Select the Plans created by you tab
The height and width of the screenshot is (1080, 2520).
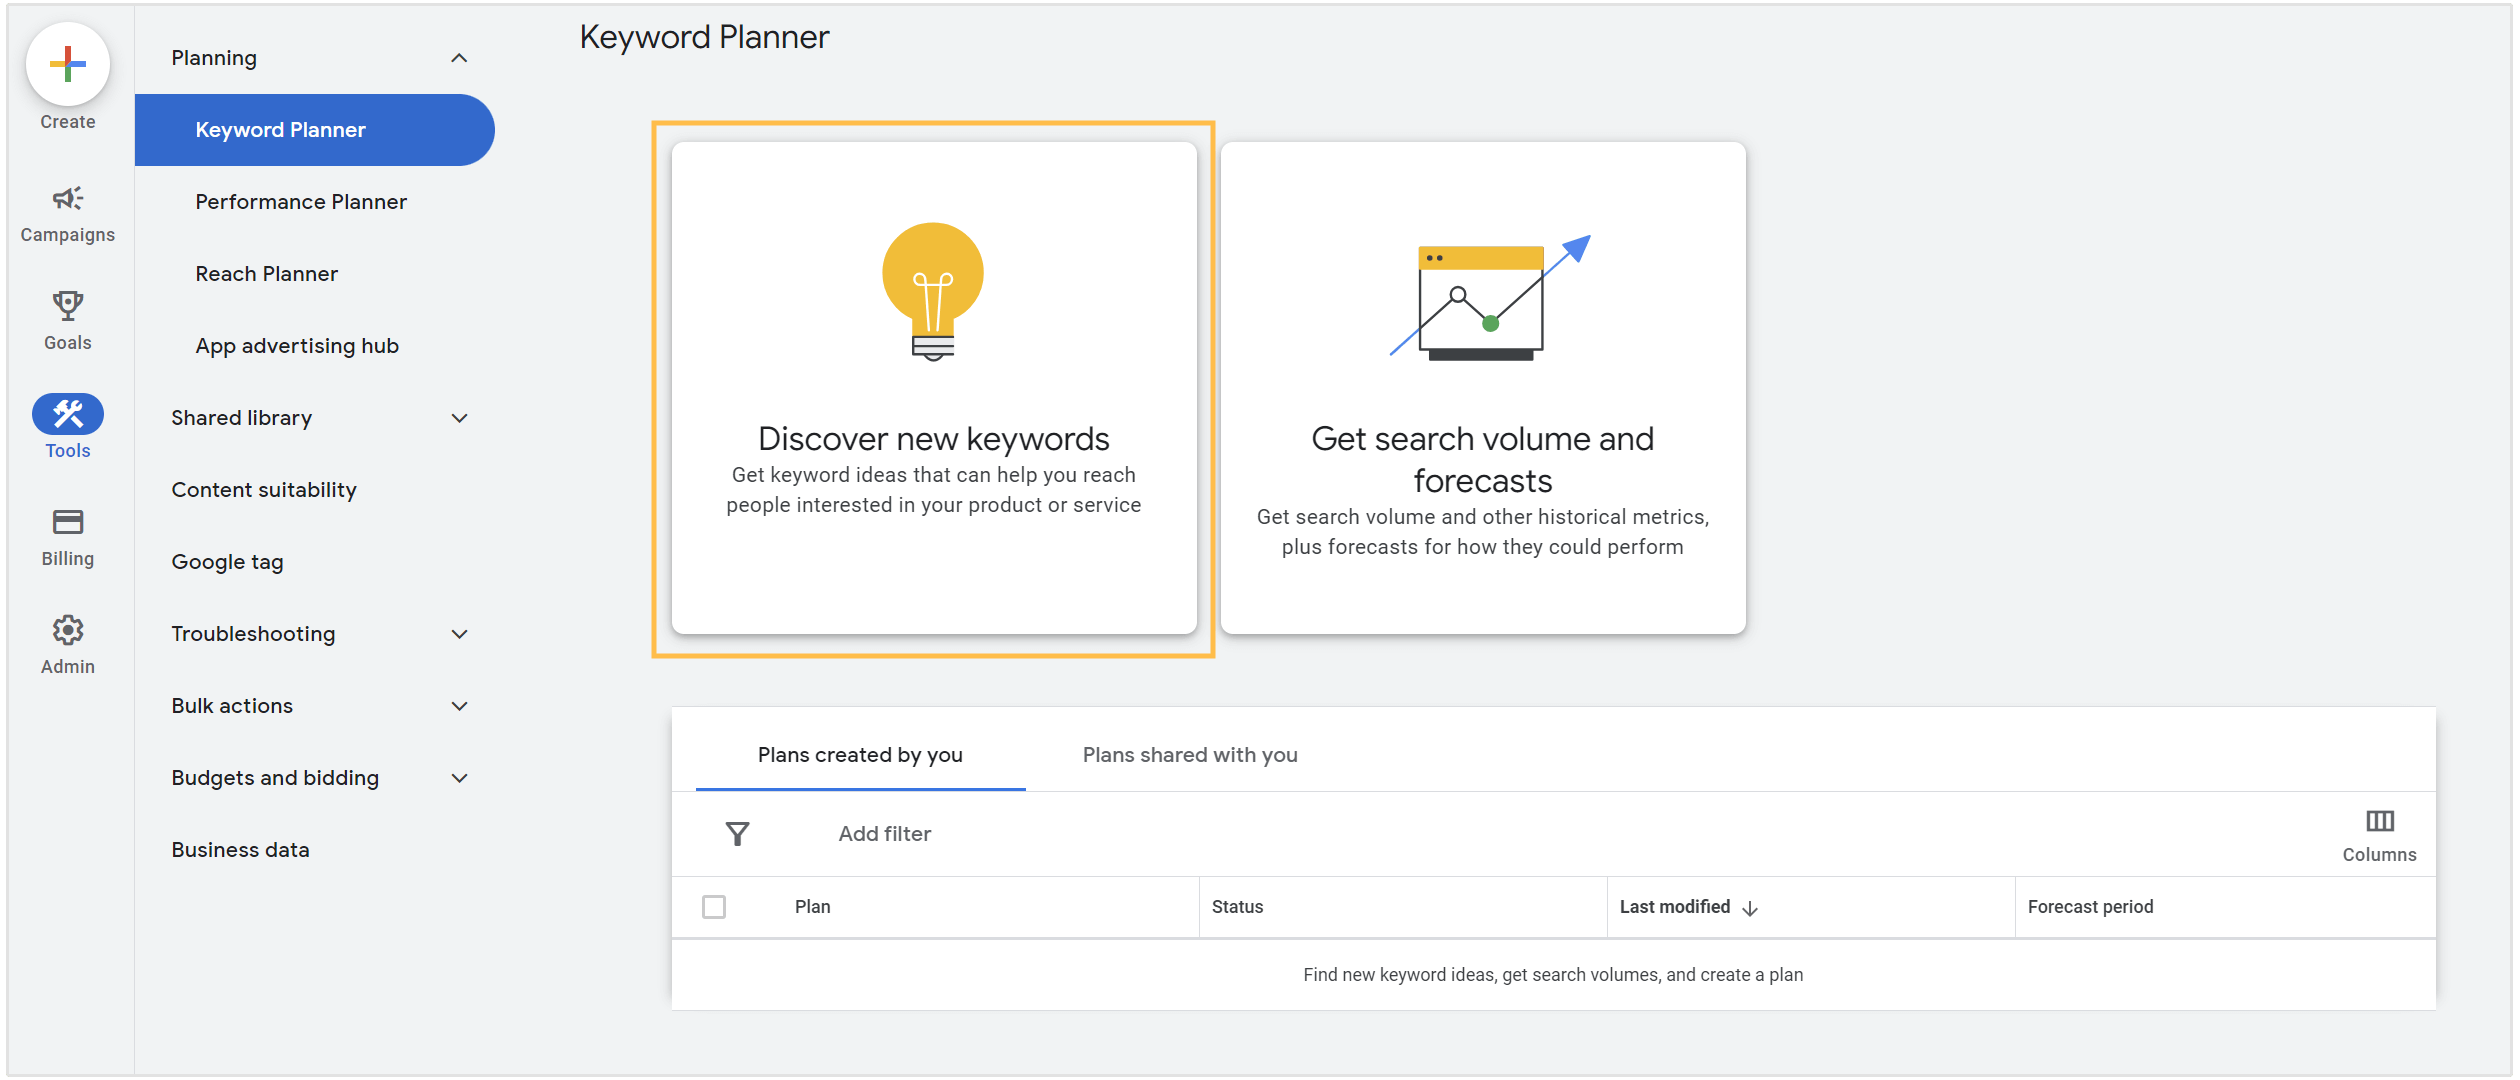[860, 755]
